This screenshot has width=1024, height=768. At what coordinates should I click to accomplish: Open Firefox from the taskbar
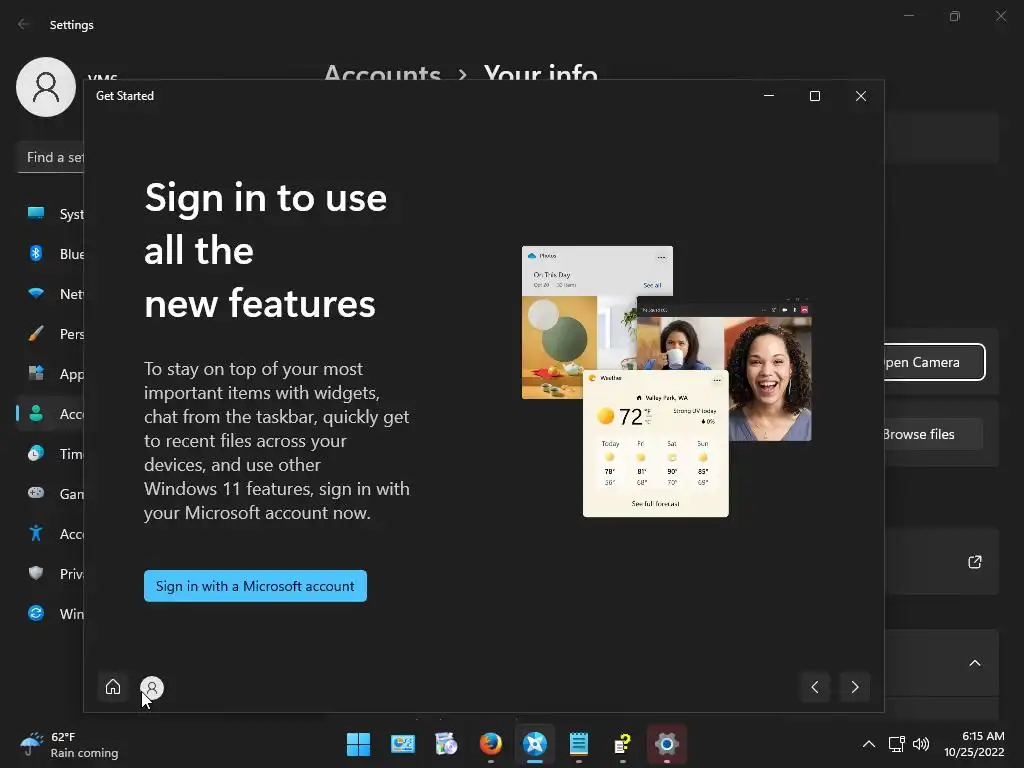(490, 744)
